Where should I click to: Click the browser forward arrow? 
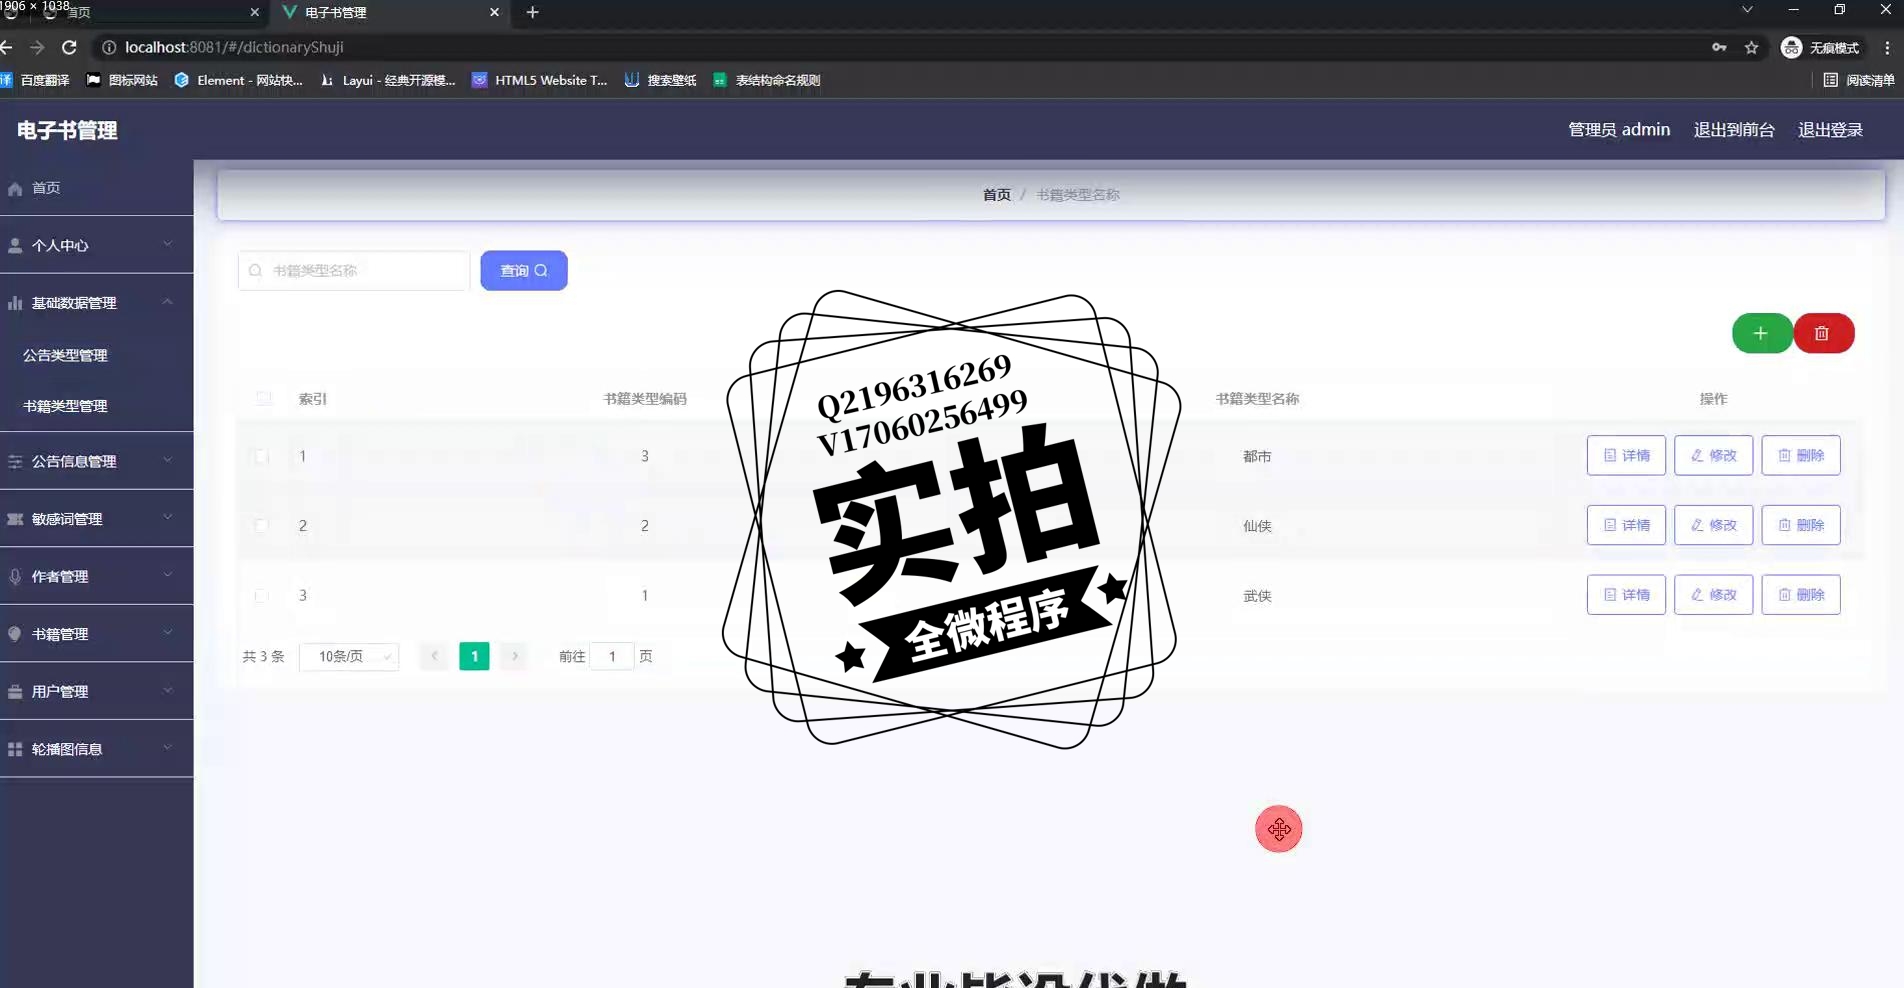[37, 47]
